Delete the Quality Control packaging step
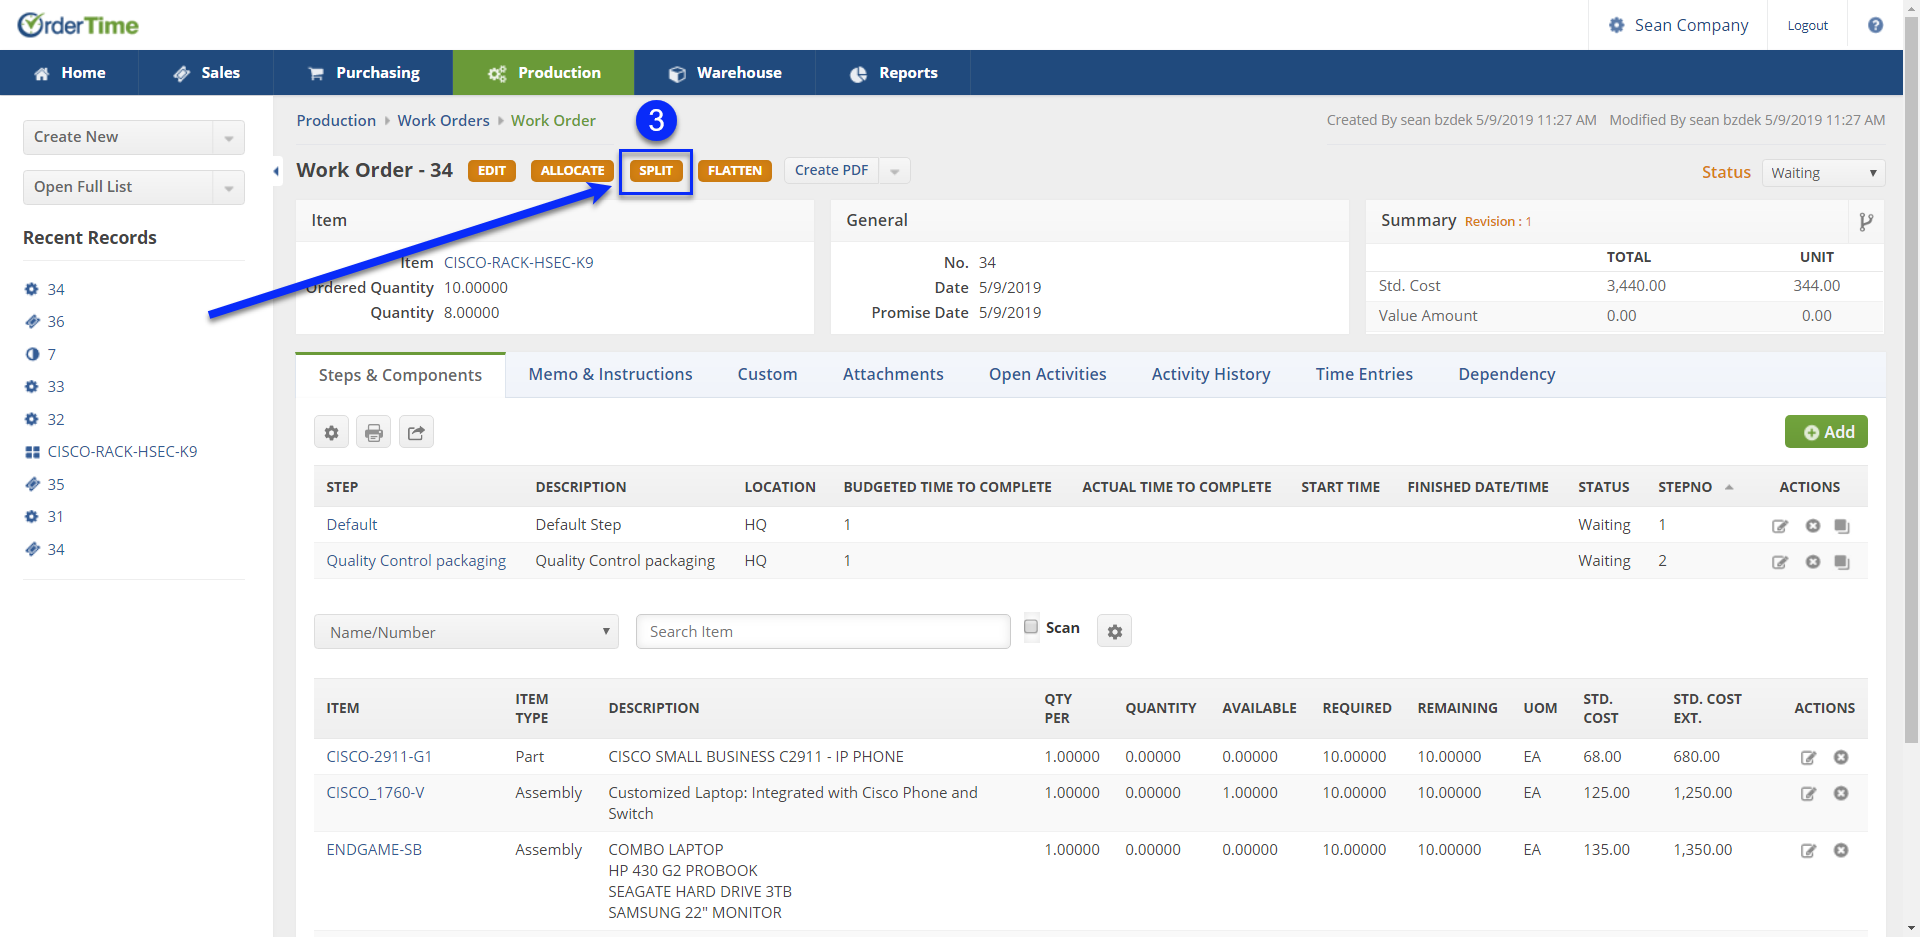Viewport: 1920px width, 937px height. tap(1812, 562)
